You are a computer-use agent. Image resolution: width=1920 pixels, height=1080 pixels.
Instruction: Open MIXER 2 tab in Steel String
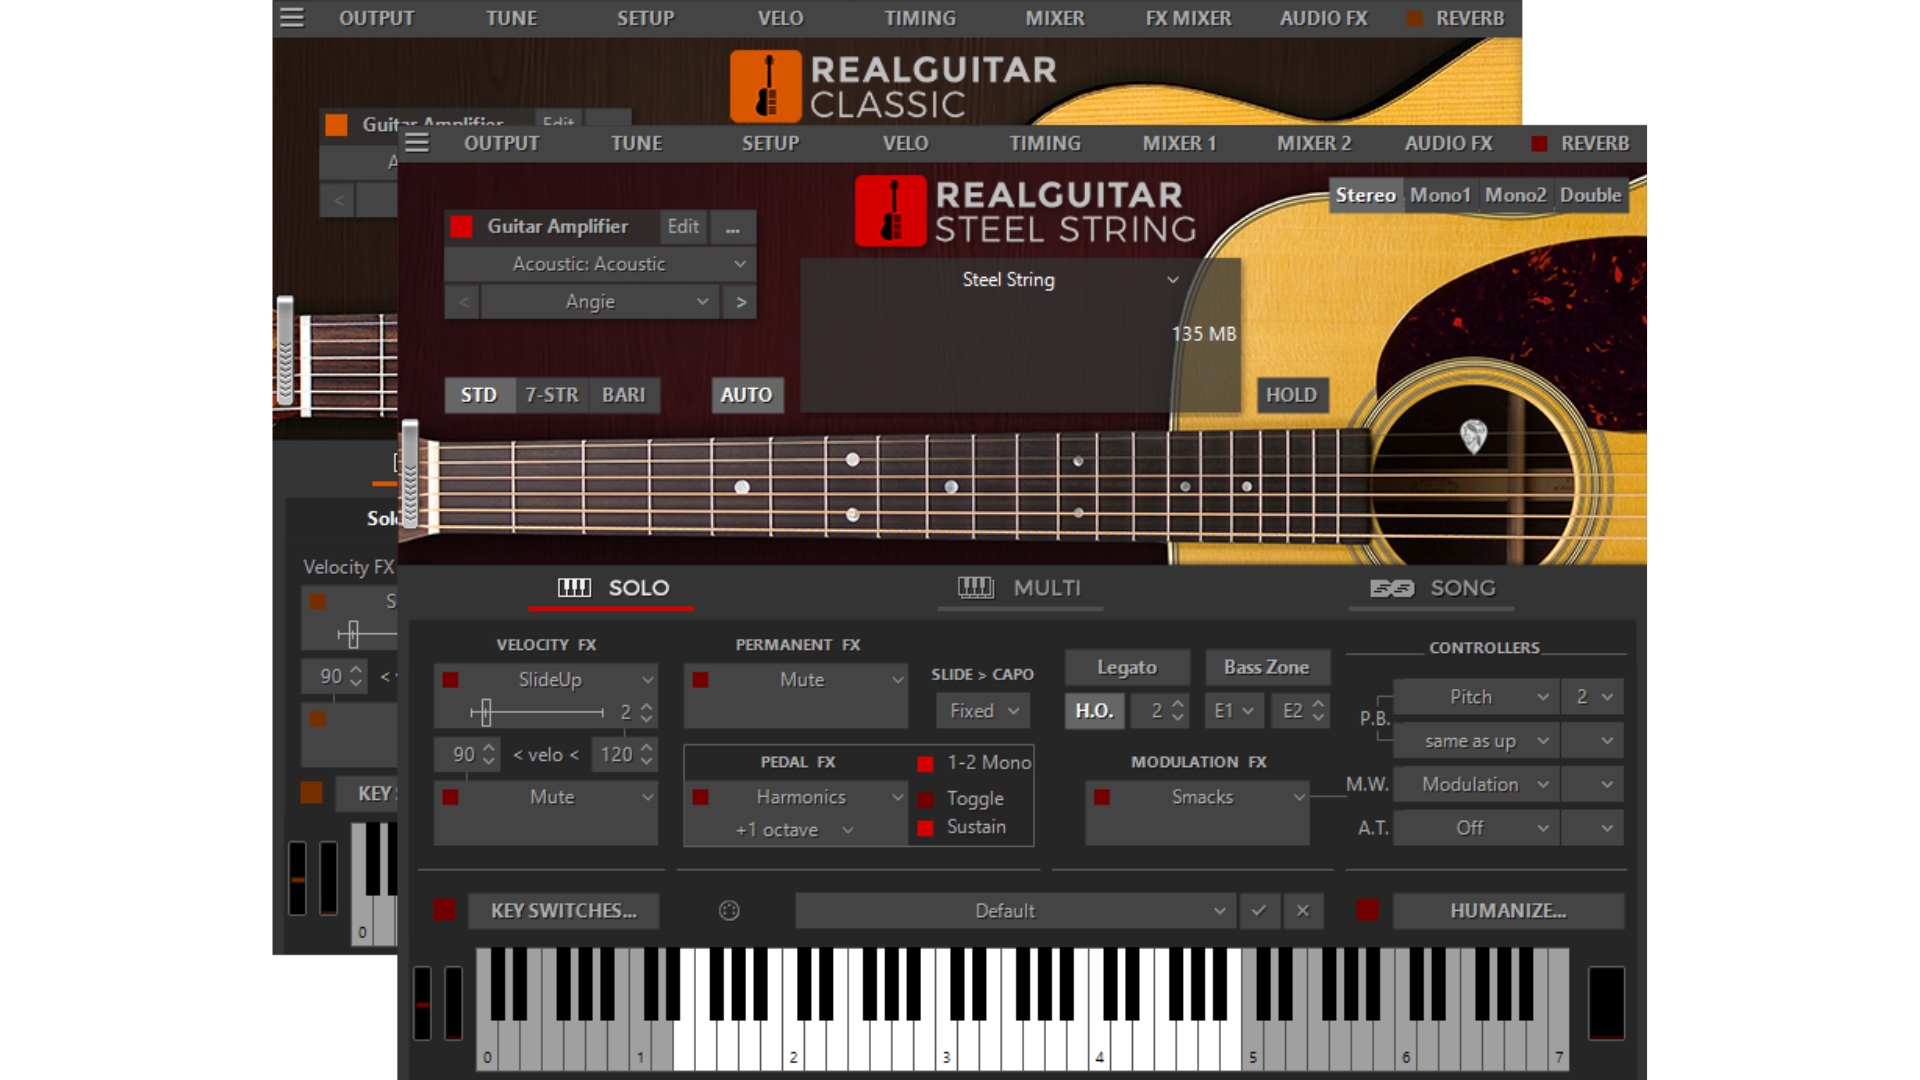(1314, 144)
